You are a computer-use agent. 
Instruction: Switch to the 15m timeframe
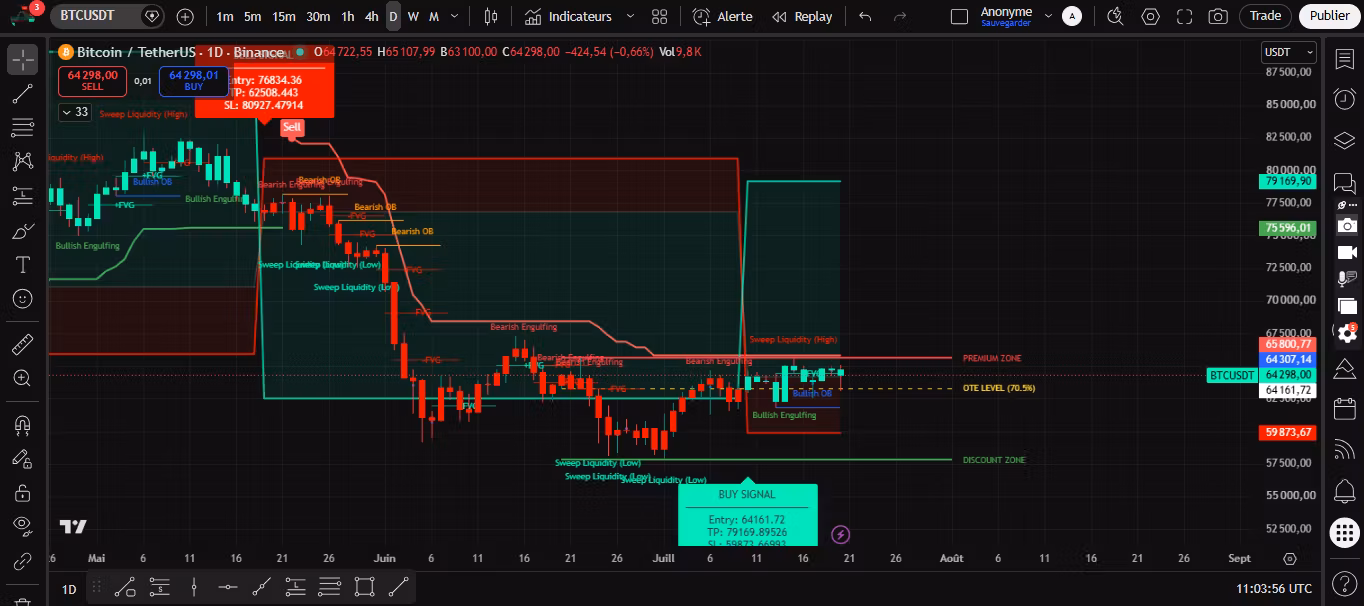click(x=284, y=16)
